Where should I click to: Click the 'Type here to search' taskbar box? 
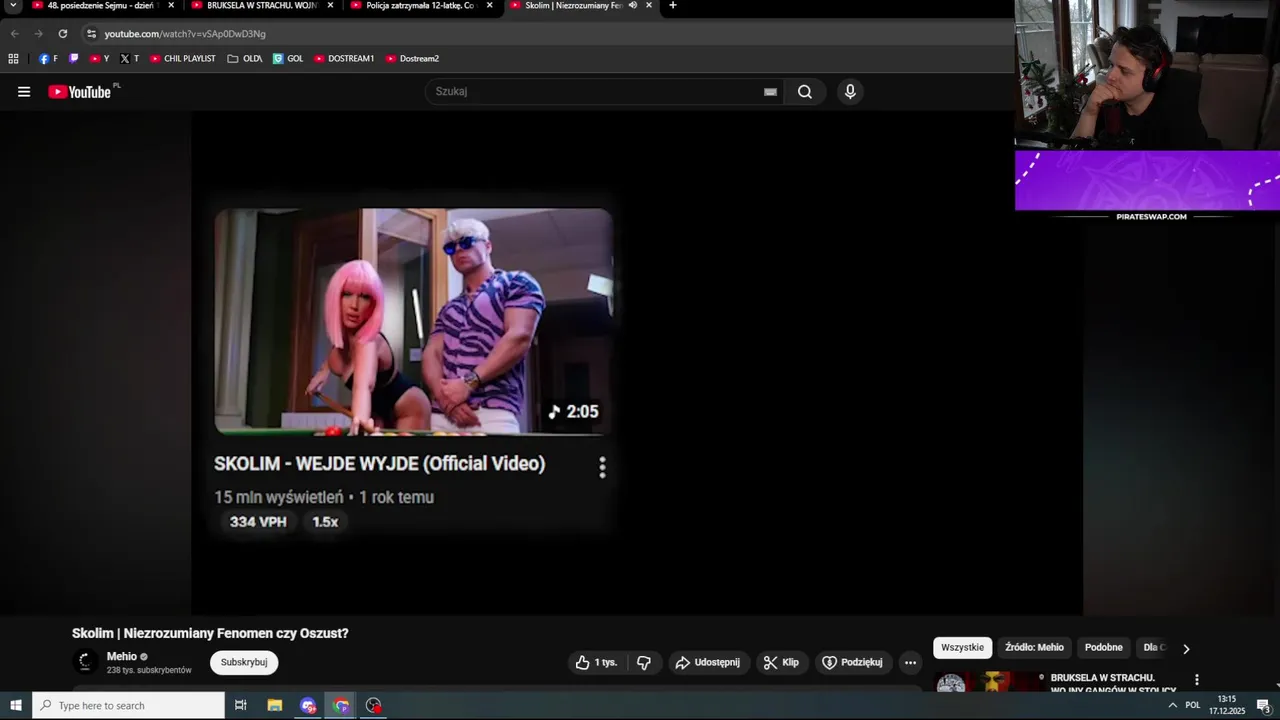[129, 705]
